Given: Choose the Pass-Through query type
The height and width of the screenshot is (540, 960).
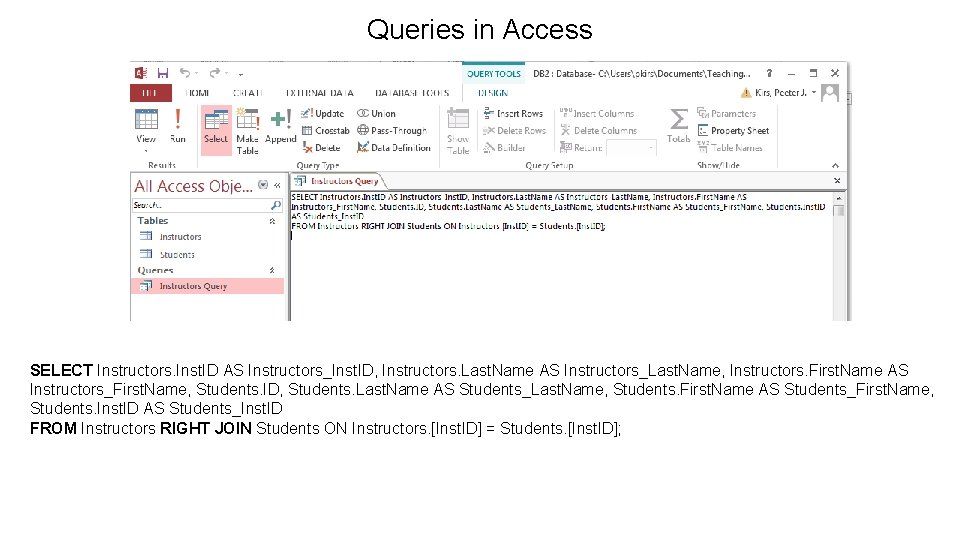Looking at the screenshot, I should tap(392, 130).
